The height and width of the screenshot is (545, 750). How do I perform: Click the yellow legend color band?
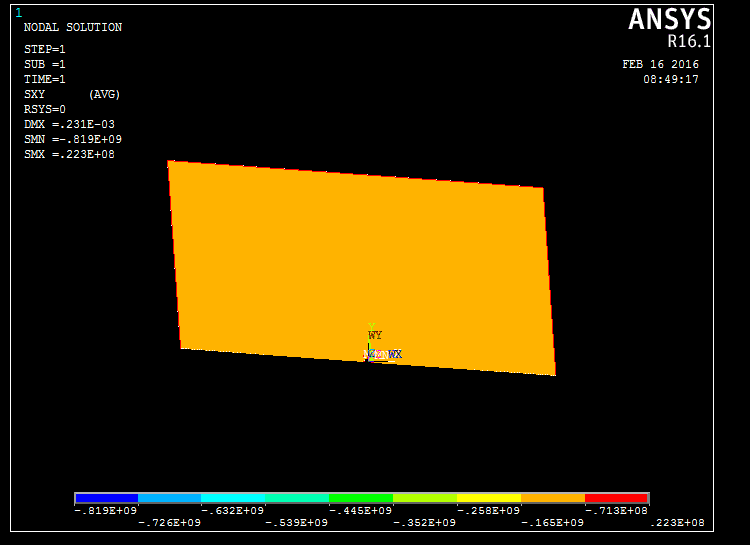point(489,498)
